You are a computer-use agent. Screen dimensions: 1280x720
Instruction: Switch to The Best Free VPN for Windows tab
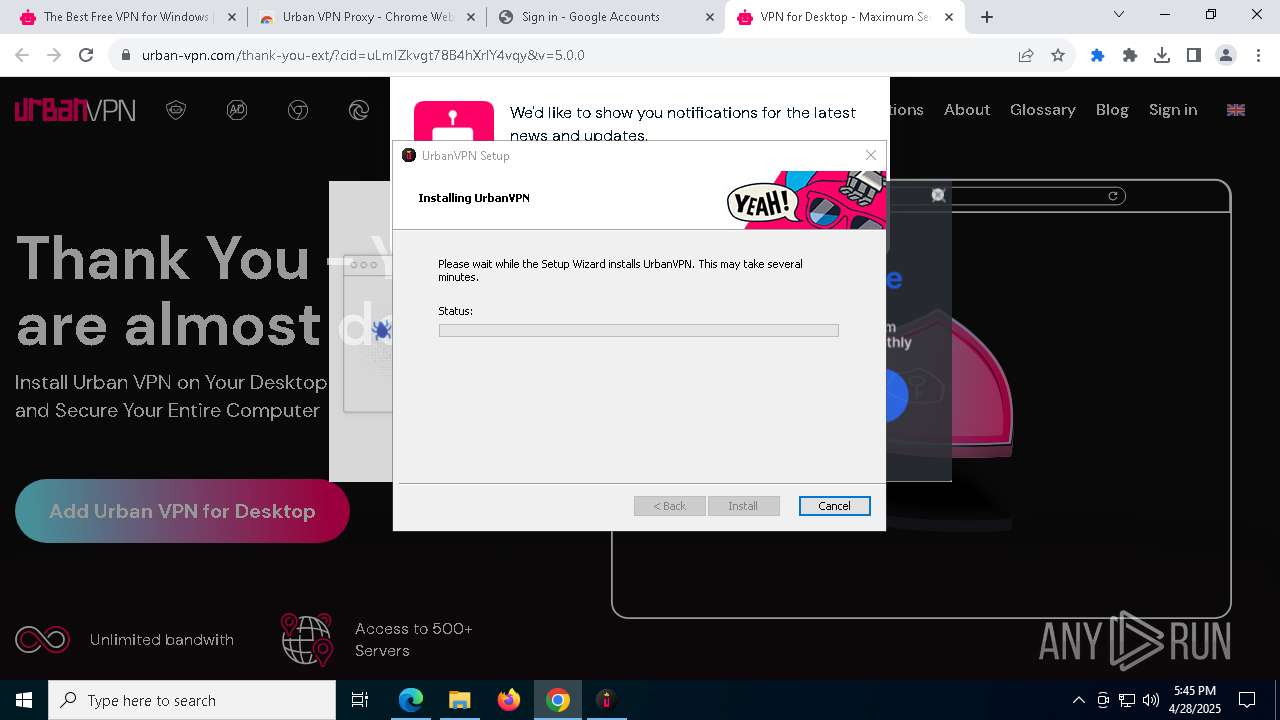[126, 17]
